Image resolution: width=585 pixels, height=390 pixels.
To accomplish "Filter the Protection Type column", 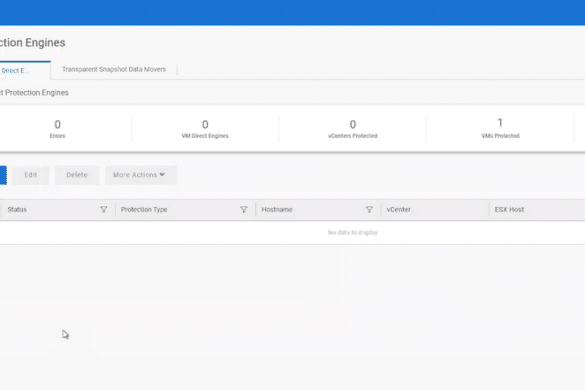I will click(244, 210).
